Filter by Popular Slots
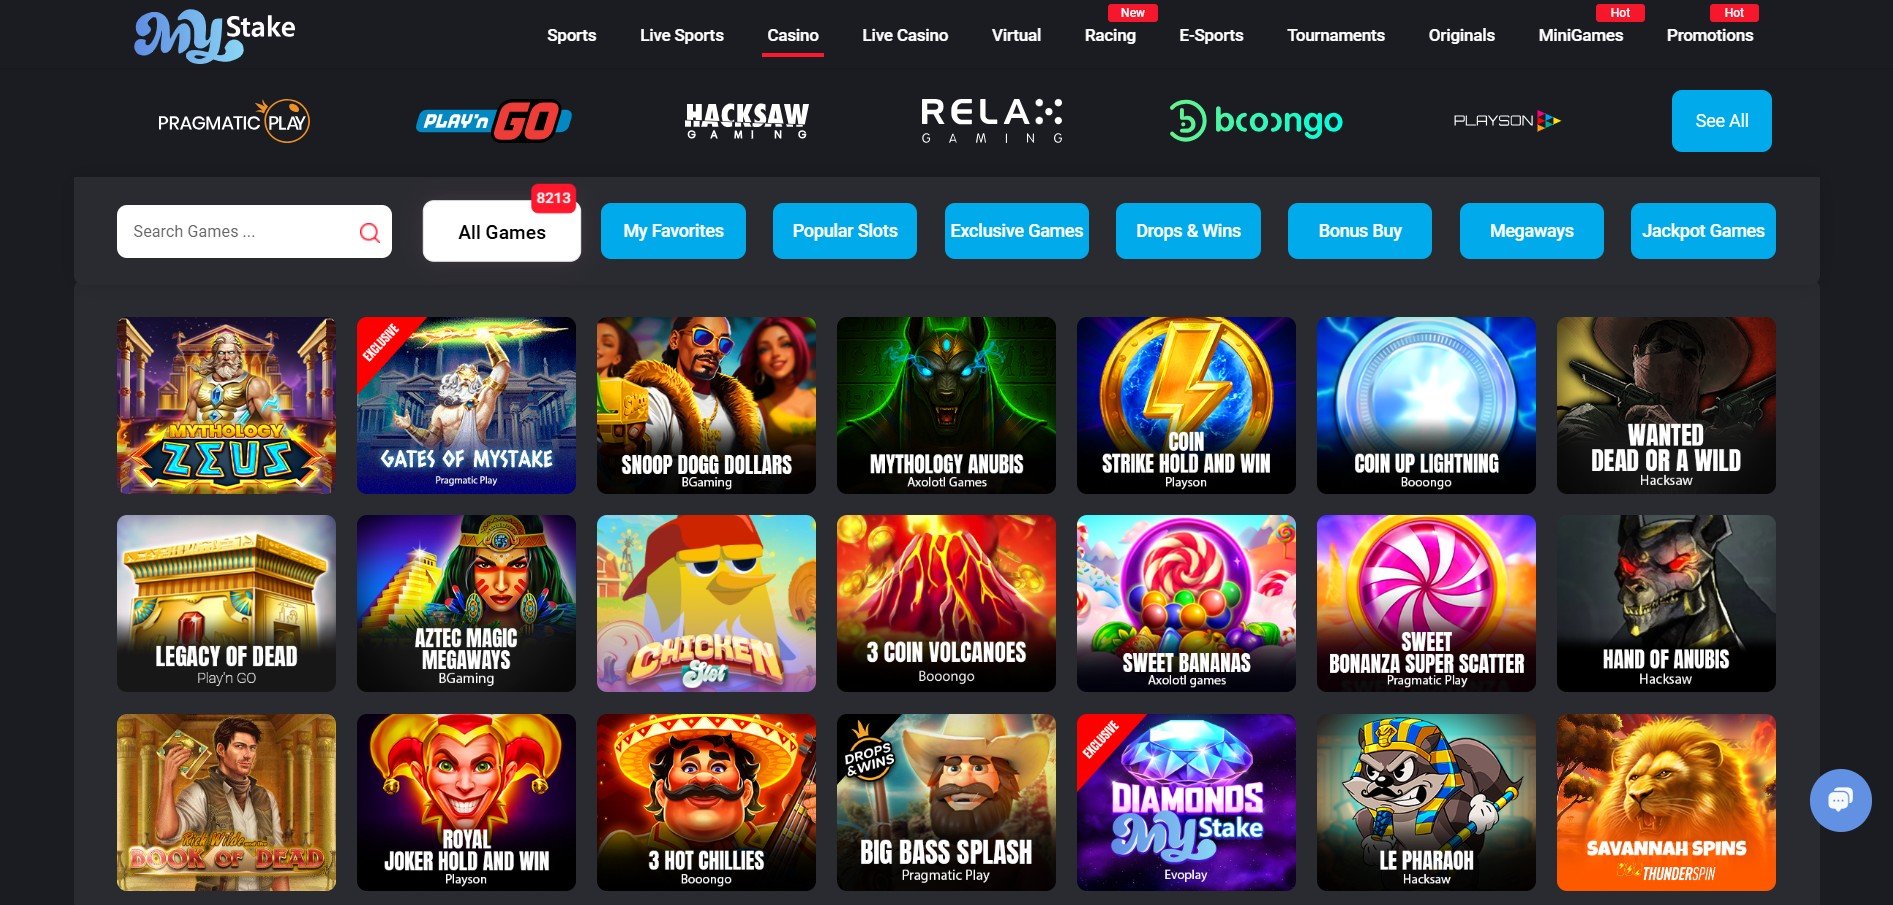 (x=845, y=231)
